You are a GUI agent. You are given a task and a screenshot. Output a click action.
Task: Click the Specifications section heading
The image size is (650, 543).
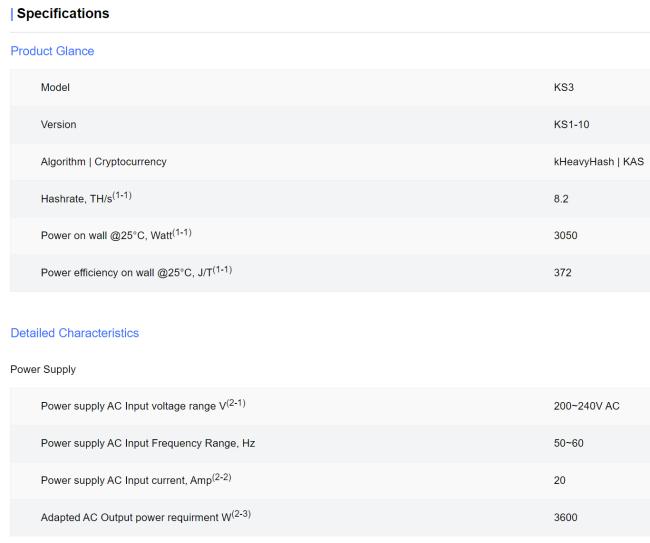tap(63, 13)
